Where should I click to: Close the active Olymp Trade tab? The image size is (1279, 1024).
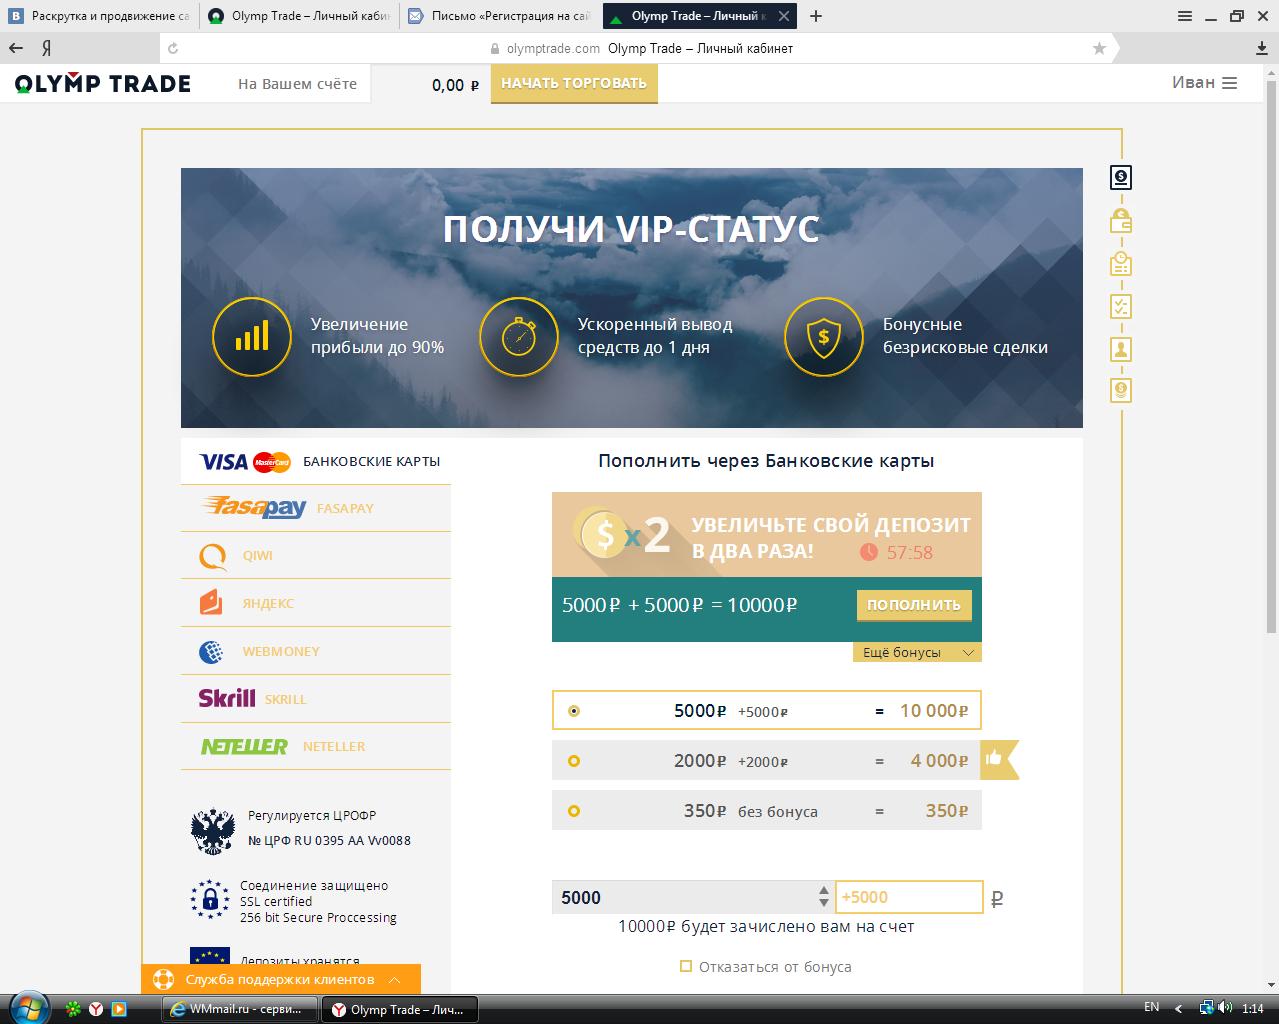coord(785,16)
